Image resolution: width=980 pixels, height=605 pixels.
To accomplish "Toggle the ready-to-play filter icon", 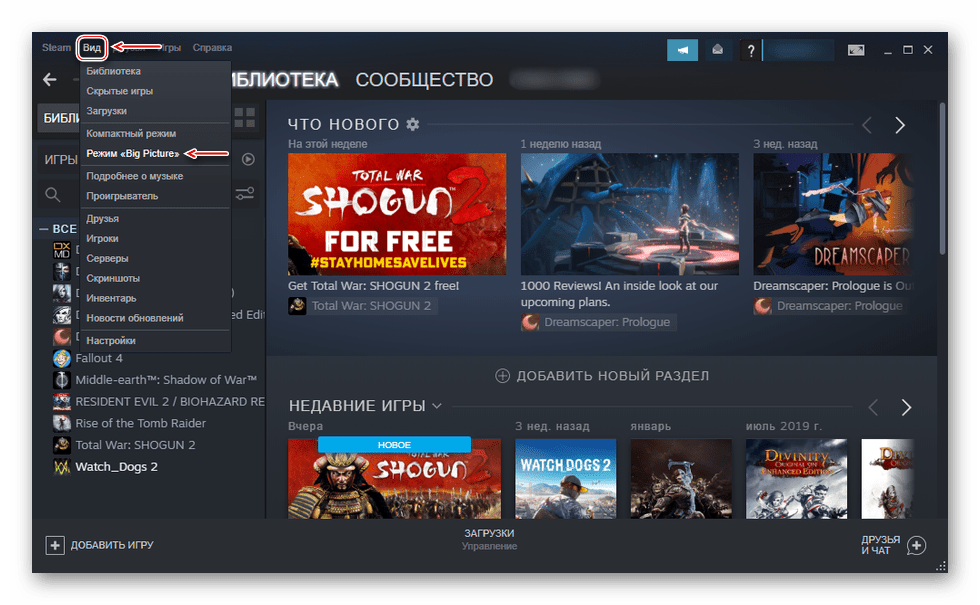I will (x=247, y=159).
